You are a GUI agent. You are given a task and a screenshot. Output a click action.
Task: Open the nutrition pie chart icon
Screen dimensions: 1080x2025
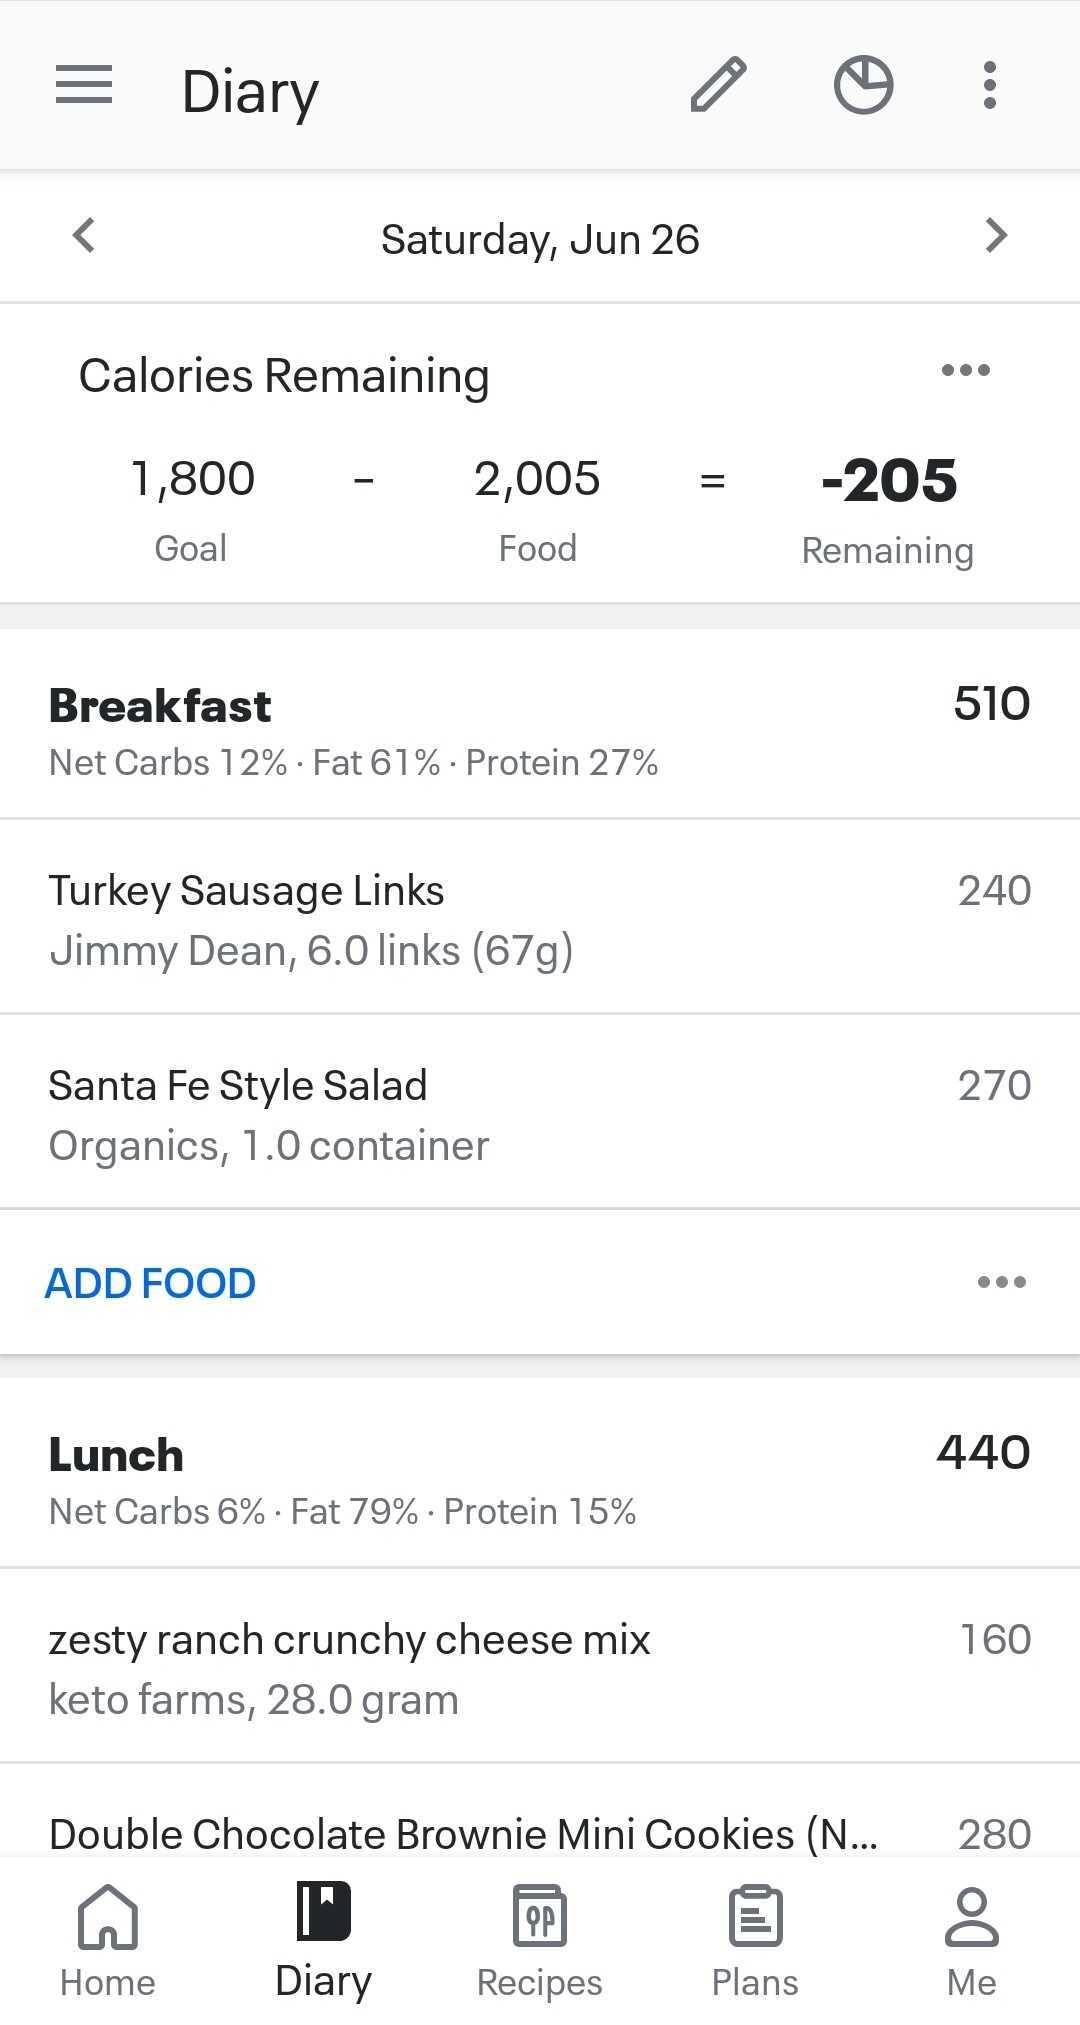point(863,85)
